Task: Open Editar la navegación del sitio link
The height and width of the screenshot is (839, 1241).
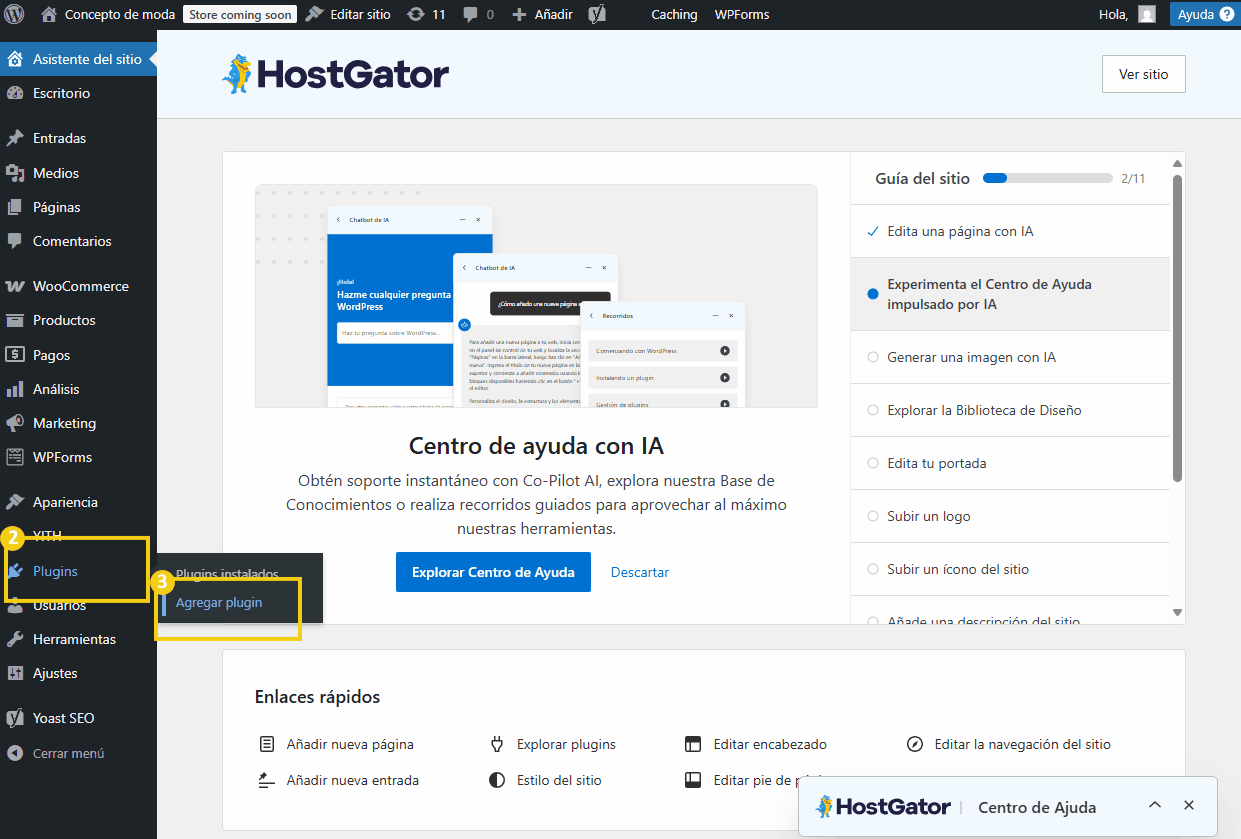Action: (1008, 744)
